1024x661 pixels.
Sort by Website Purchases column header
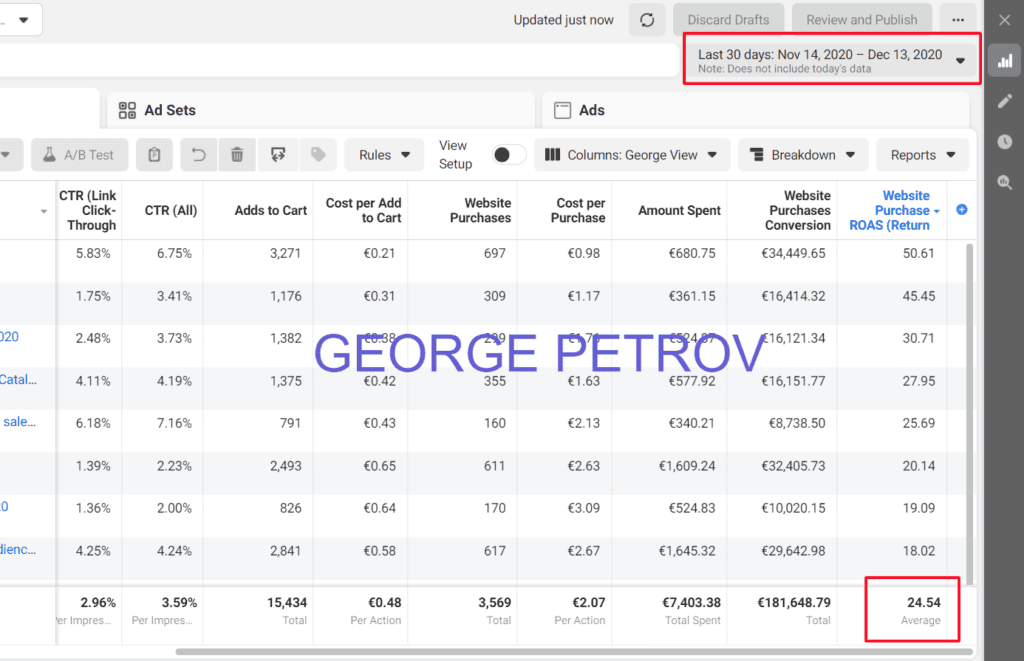(x=481, y=210)
